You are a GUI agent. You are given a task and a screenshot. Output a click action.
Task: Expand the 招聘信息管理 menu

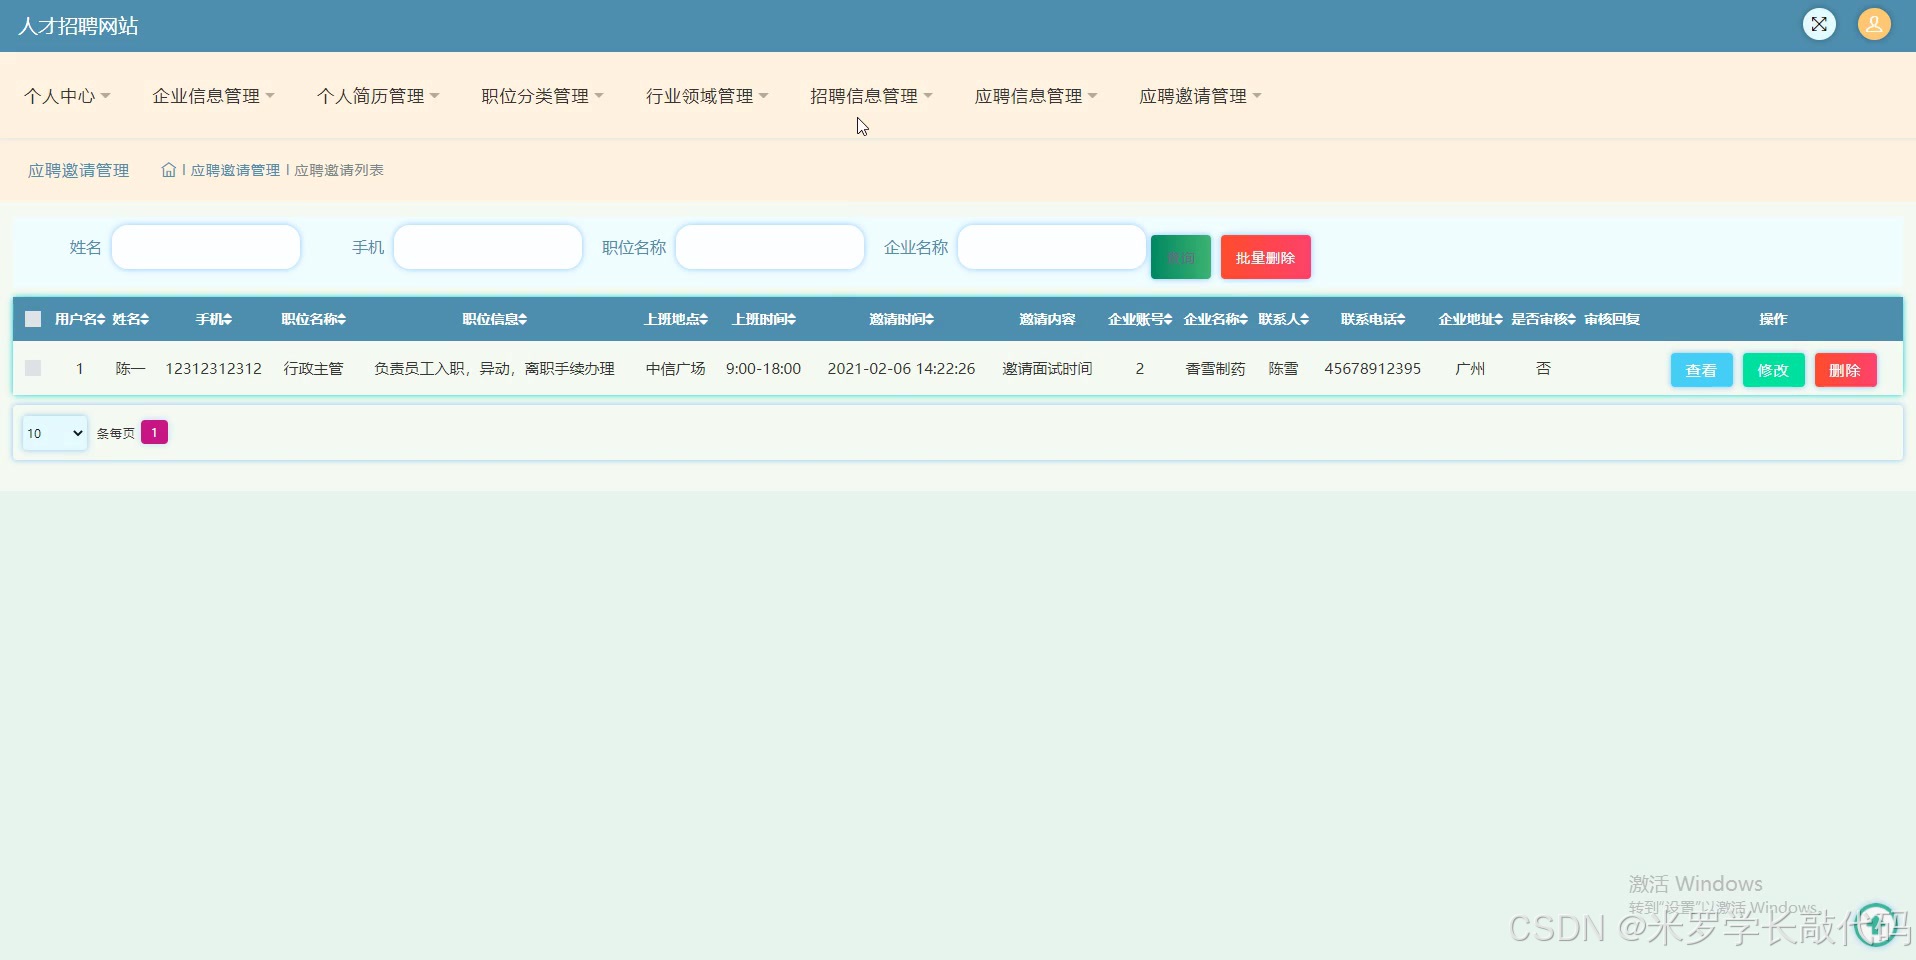871,96
